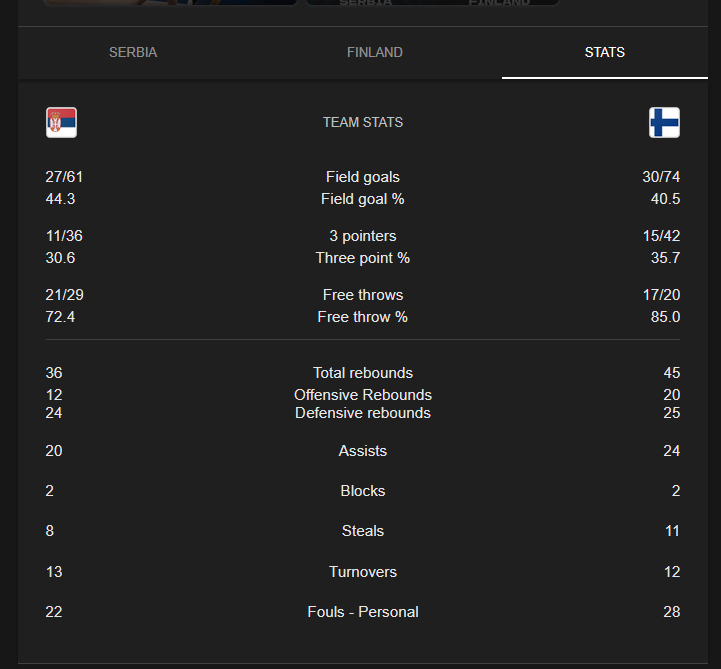Image resolution: width=721 pixels, height=669 pixels.
Task: Click the Fouls - Personal label
Action: (x=363, y=612)
